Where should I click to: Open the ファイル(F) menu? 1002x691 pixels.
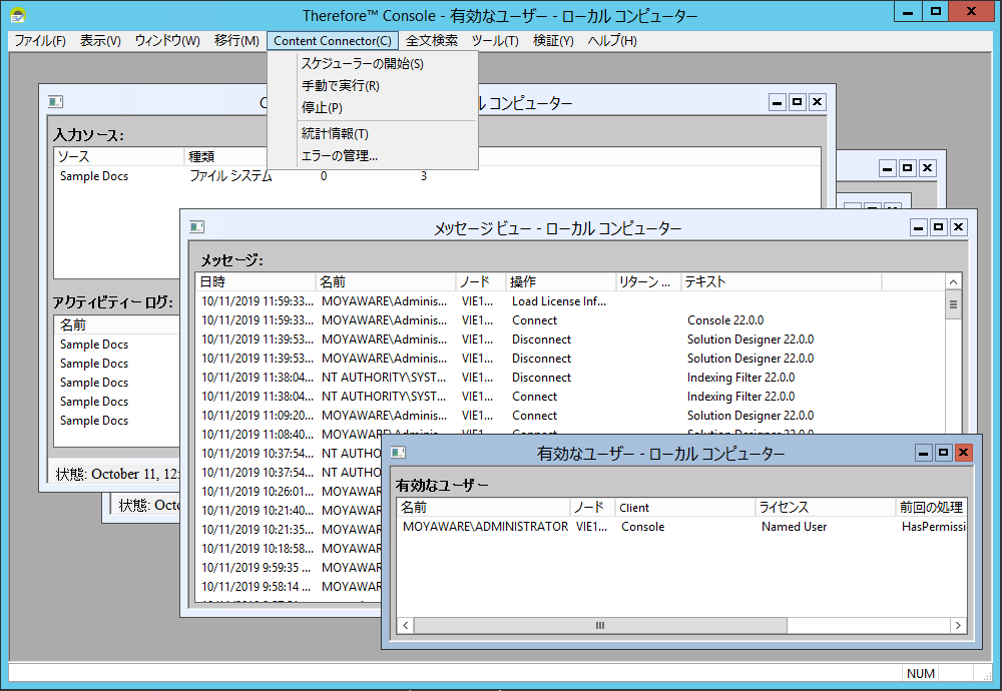(x=40, y=40)
